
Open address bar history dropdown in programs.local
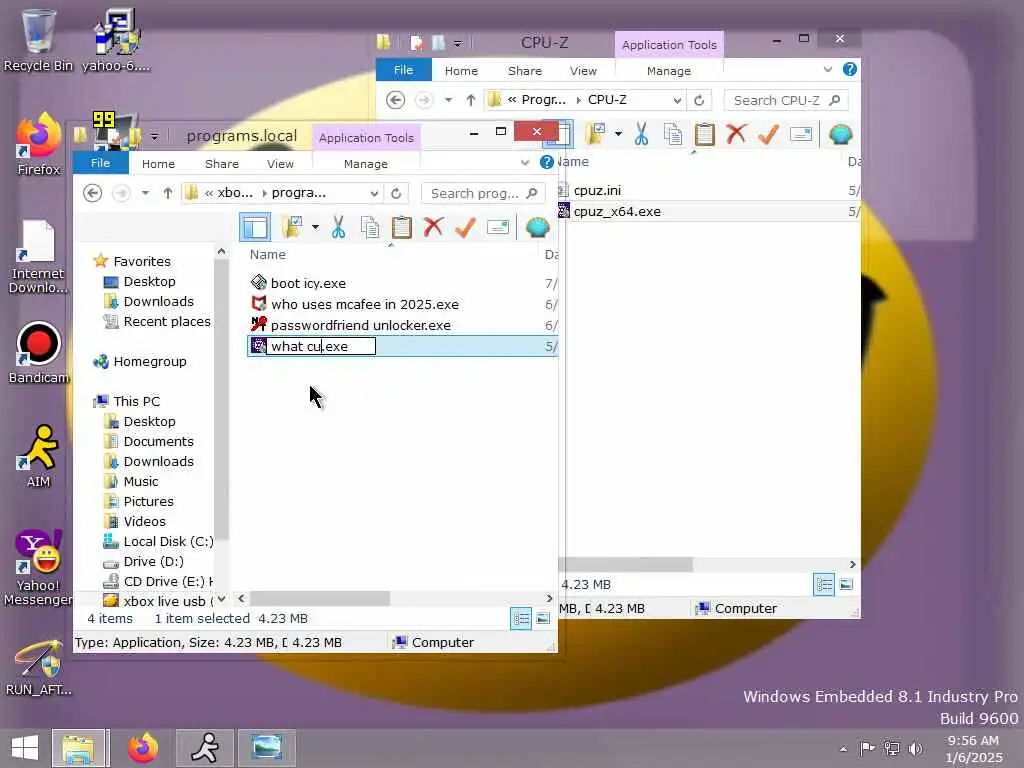(374, 193)
